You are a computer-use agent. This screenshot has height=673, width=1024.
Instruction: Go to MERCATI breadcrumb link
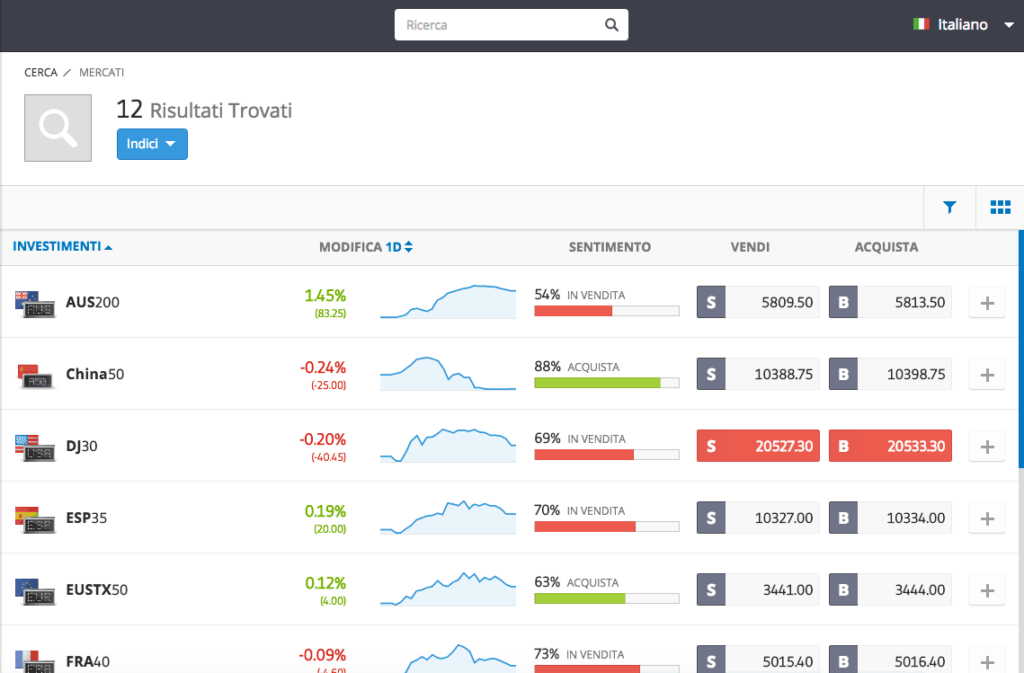pyautogui.click(x=101, y=72)
